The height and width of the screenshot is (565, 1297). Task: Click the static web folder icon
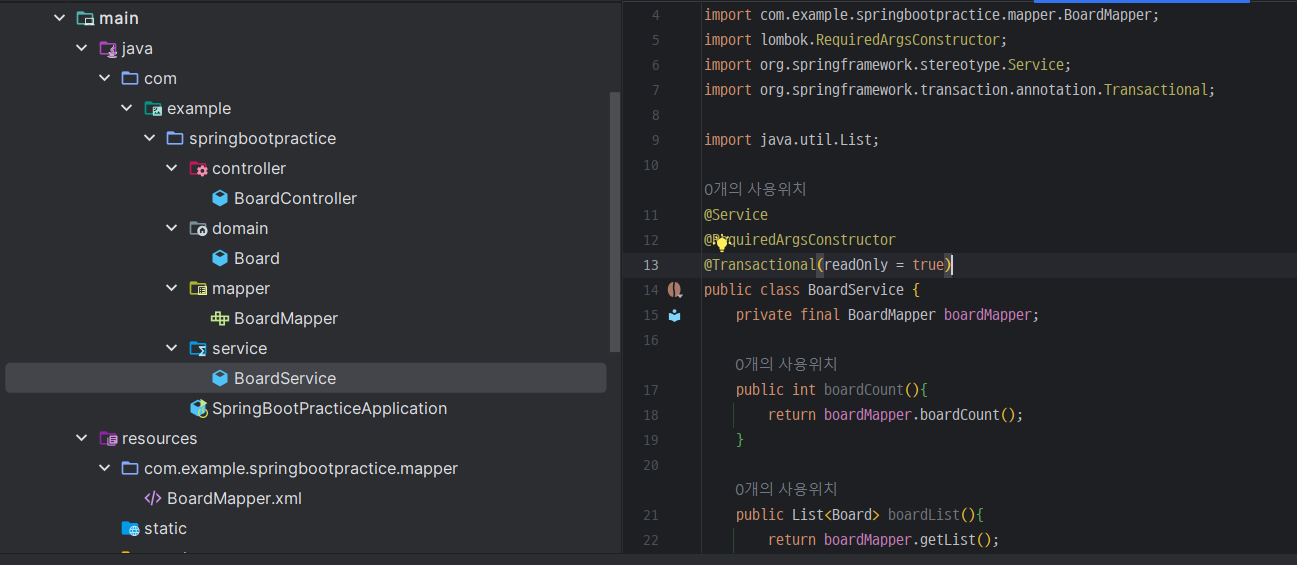tap(130, 528)
